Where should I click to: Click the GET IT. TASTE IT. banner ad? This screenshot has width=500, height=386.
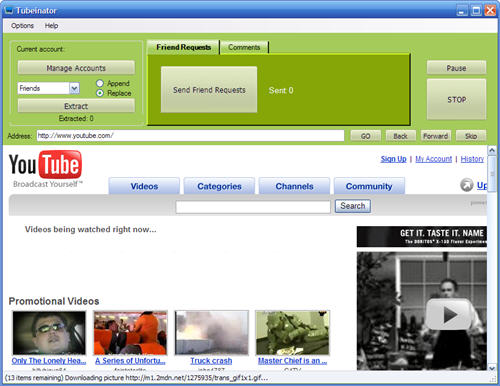coord(422,237)
